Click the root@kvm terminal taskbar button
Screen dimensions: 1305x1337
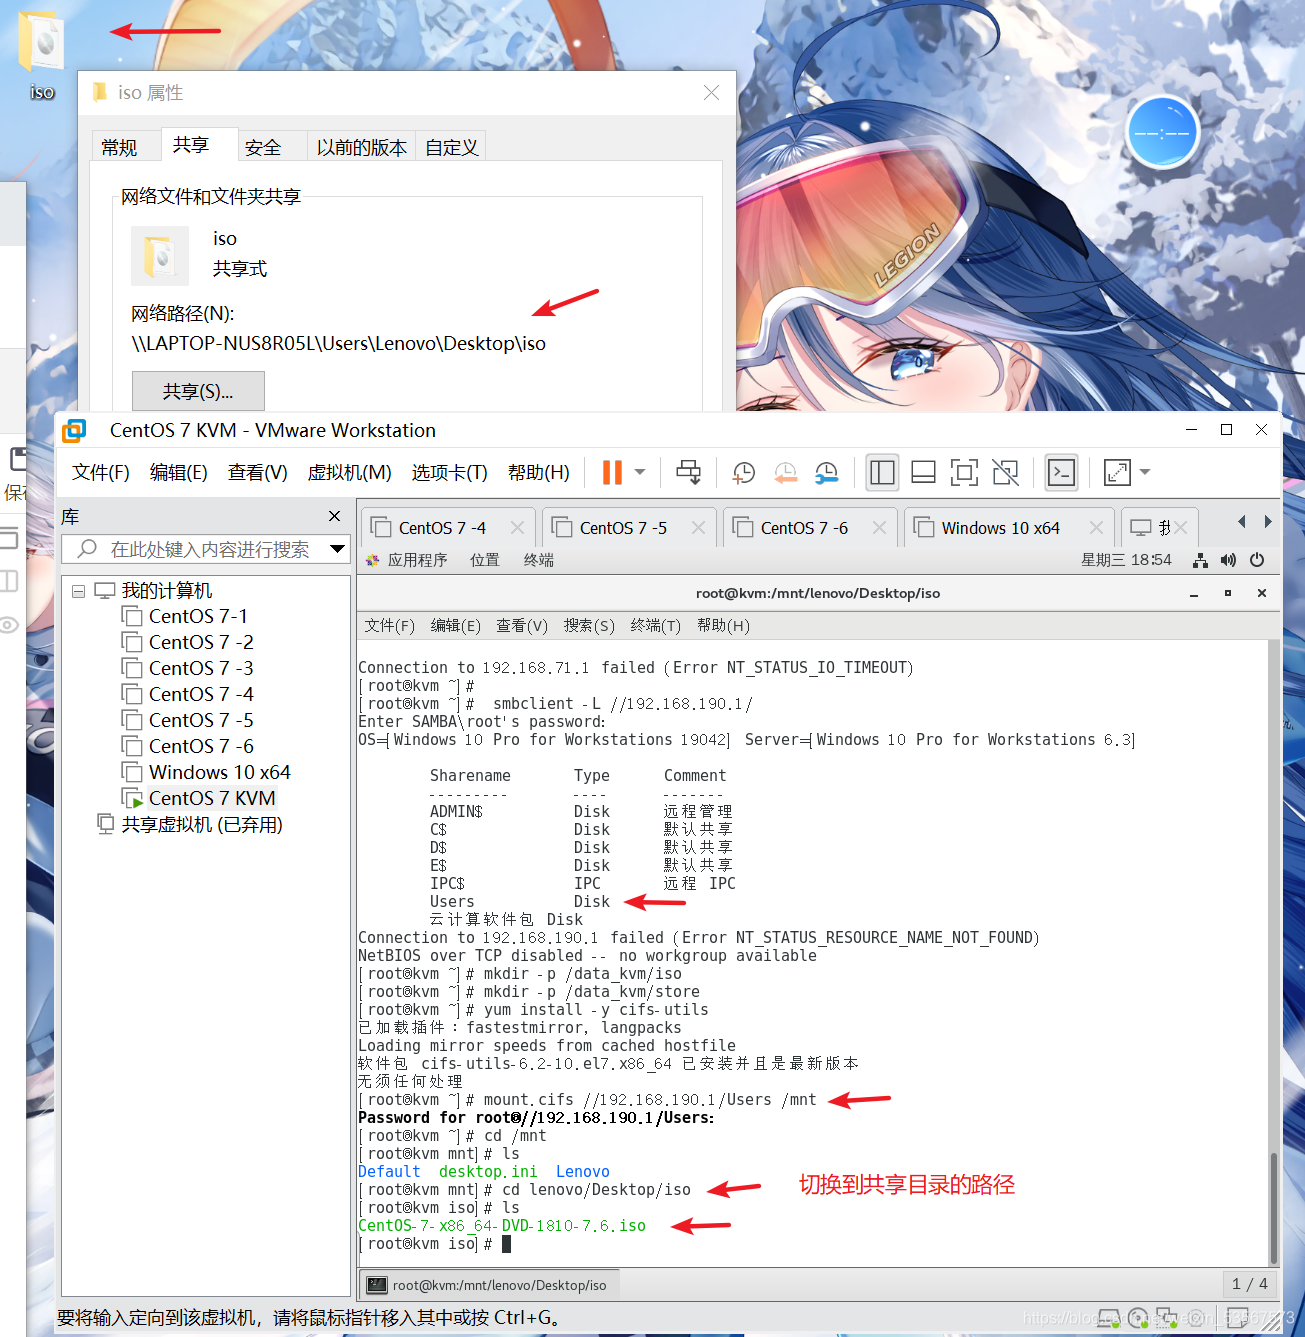click(488, 1285)
